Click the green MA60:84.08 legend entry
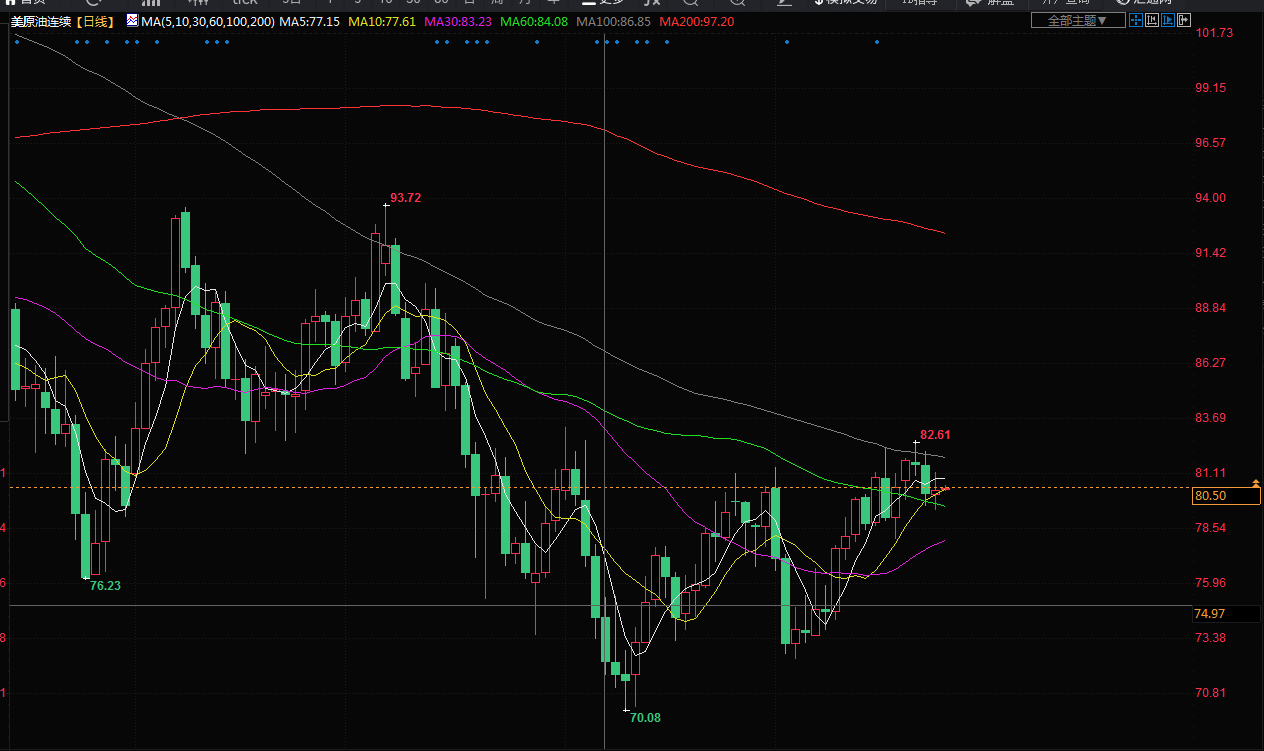This screenshot has width=1264, height=751. 534,21
